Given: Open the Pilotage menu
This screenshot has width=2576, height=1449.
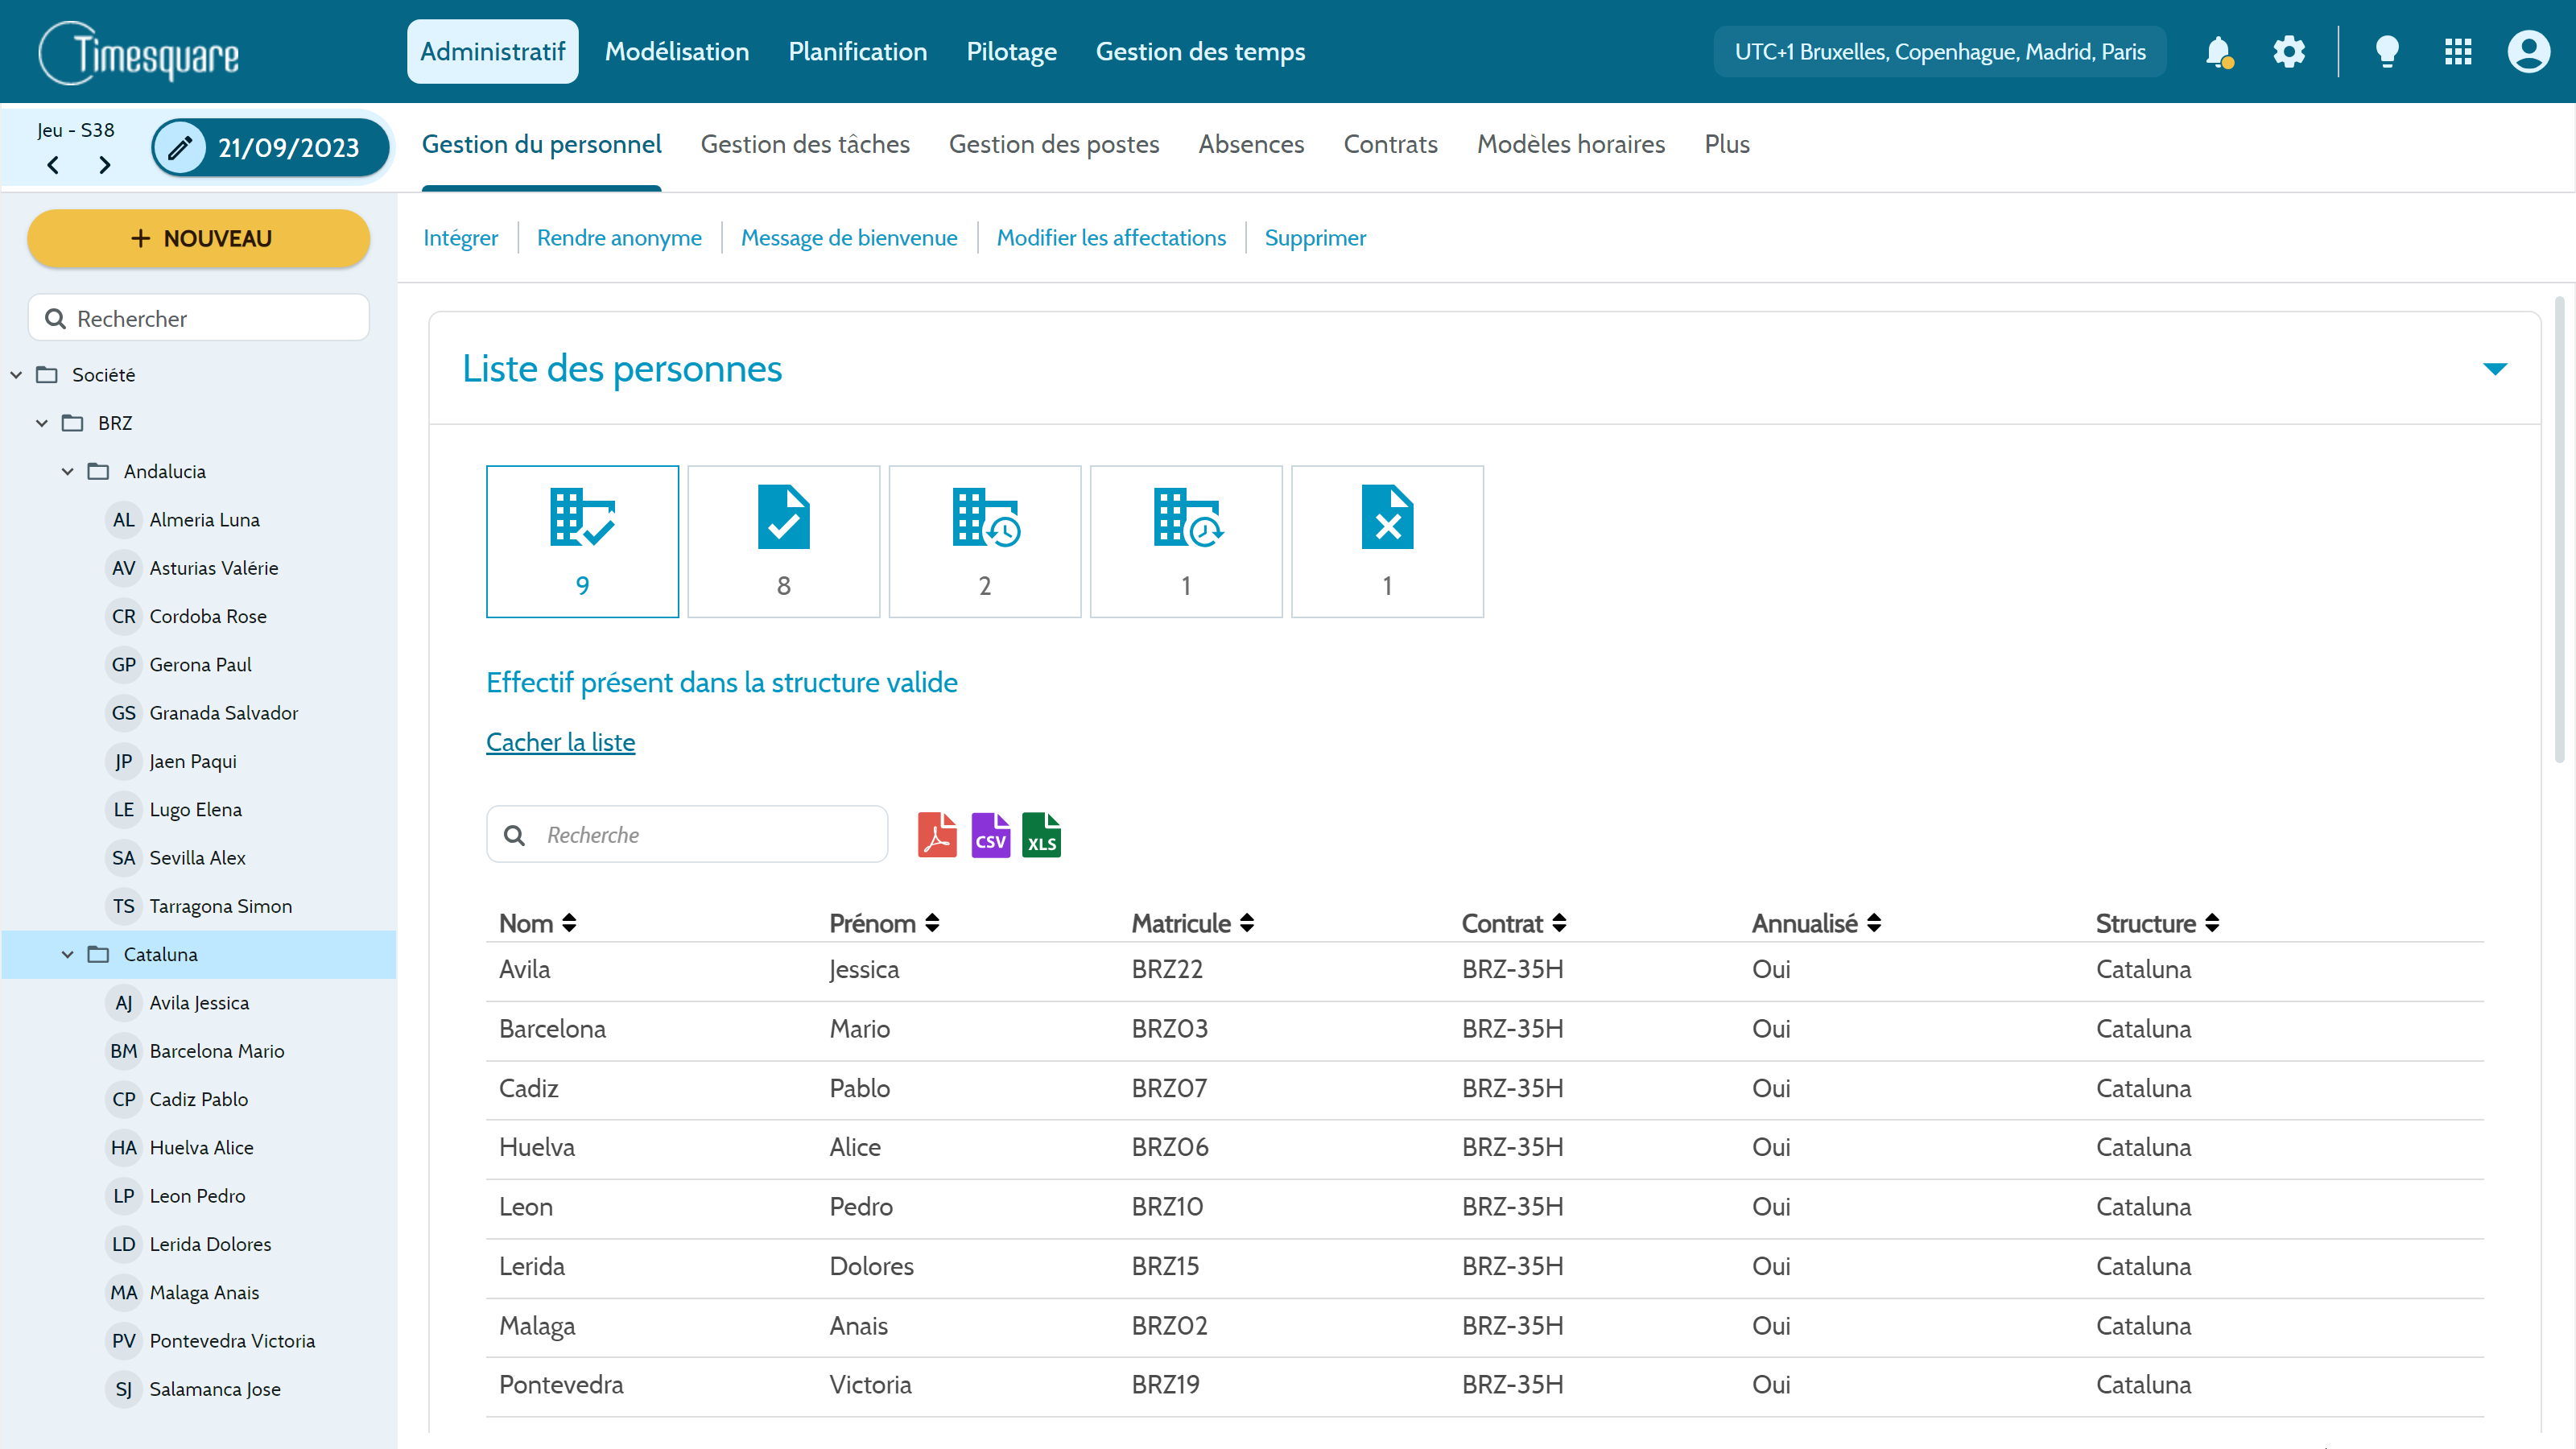Looking at the screenshot, I should (x=1011, y=52).
